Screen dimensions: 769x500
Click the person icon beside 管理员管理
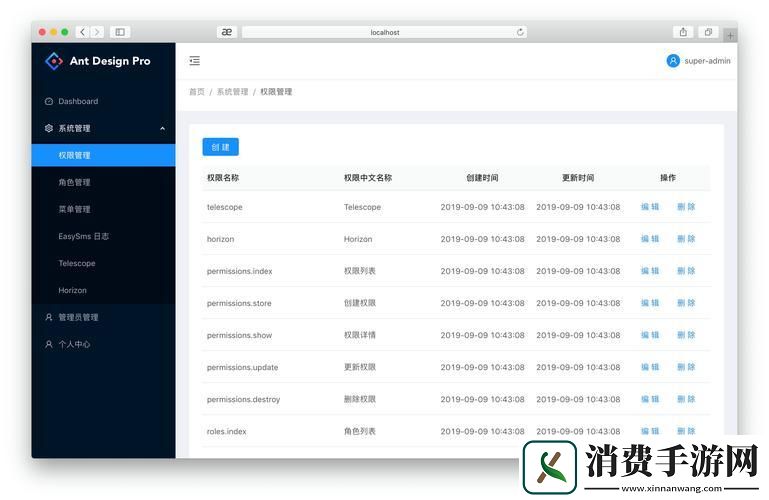point(49,317)
